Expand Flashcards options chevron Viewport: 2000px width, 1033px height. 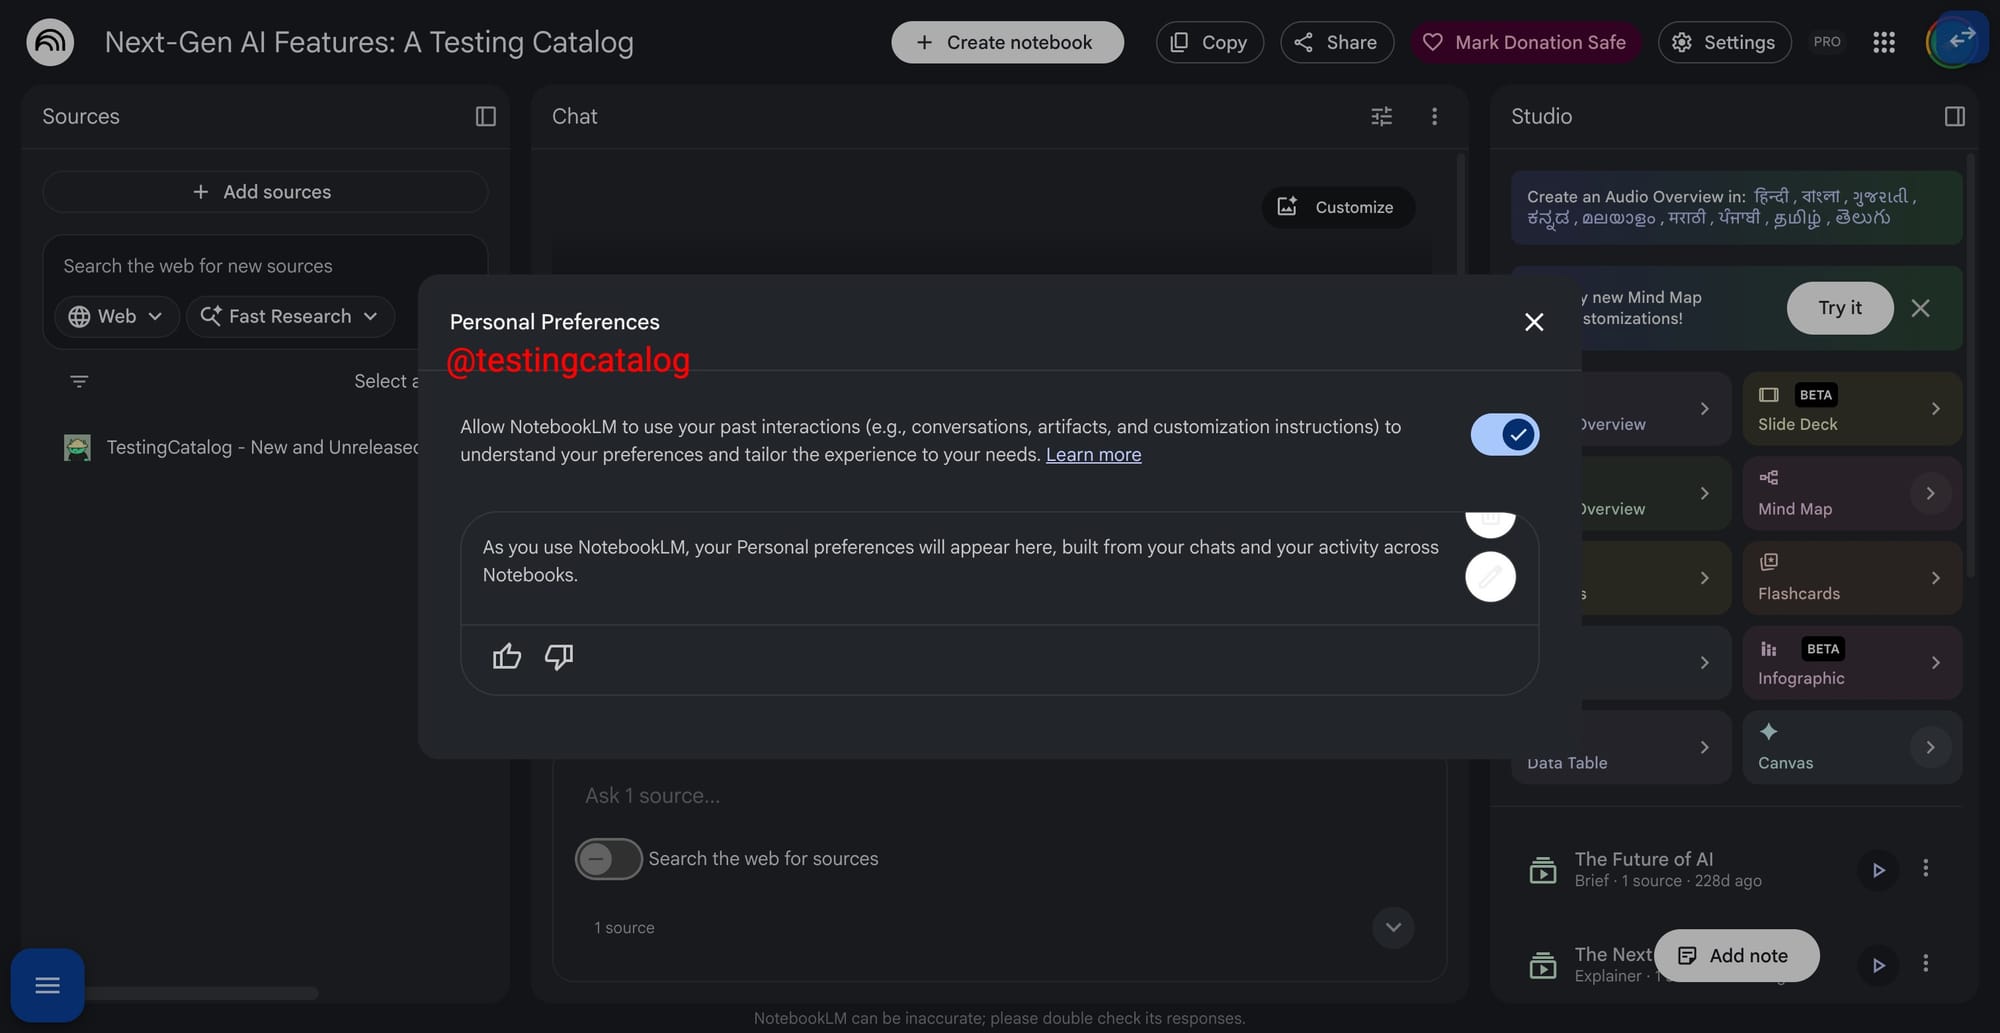point(1936,578)
